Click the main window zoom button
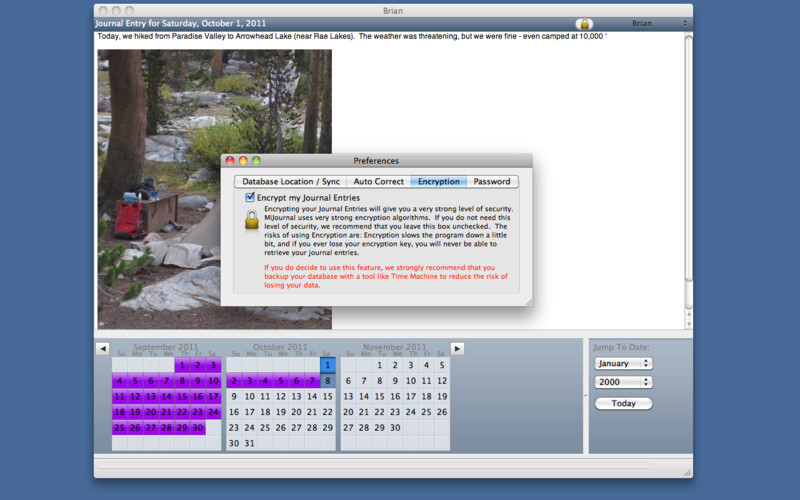Screen dimensions: 800x500 (130, 10)
